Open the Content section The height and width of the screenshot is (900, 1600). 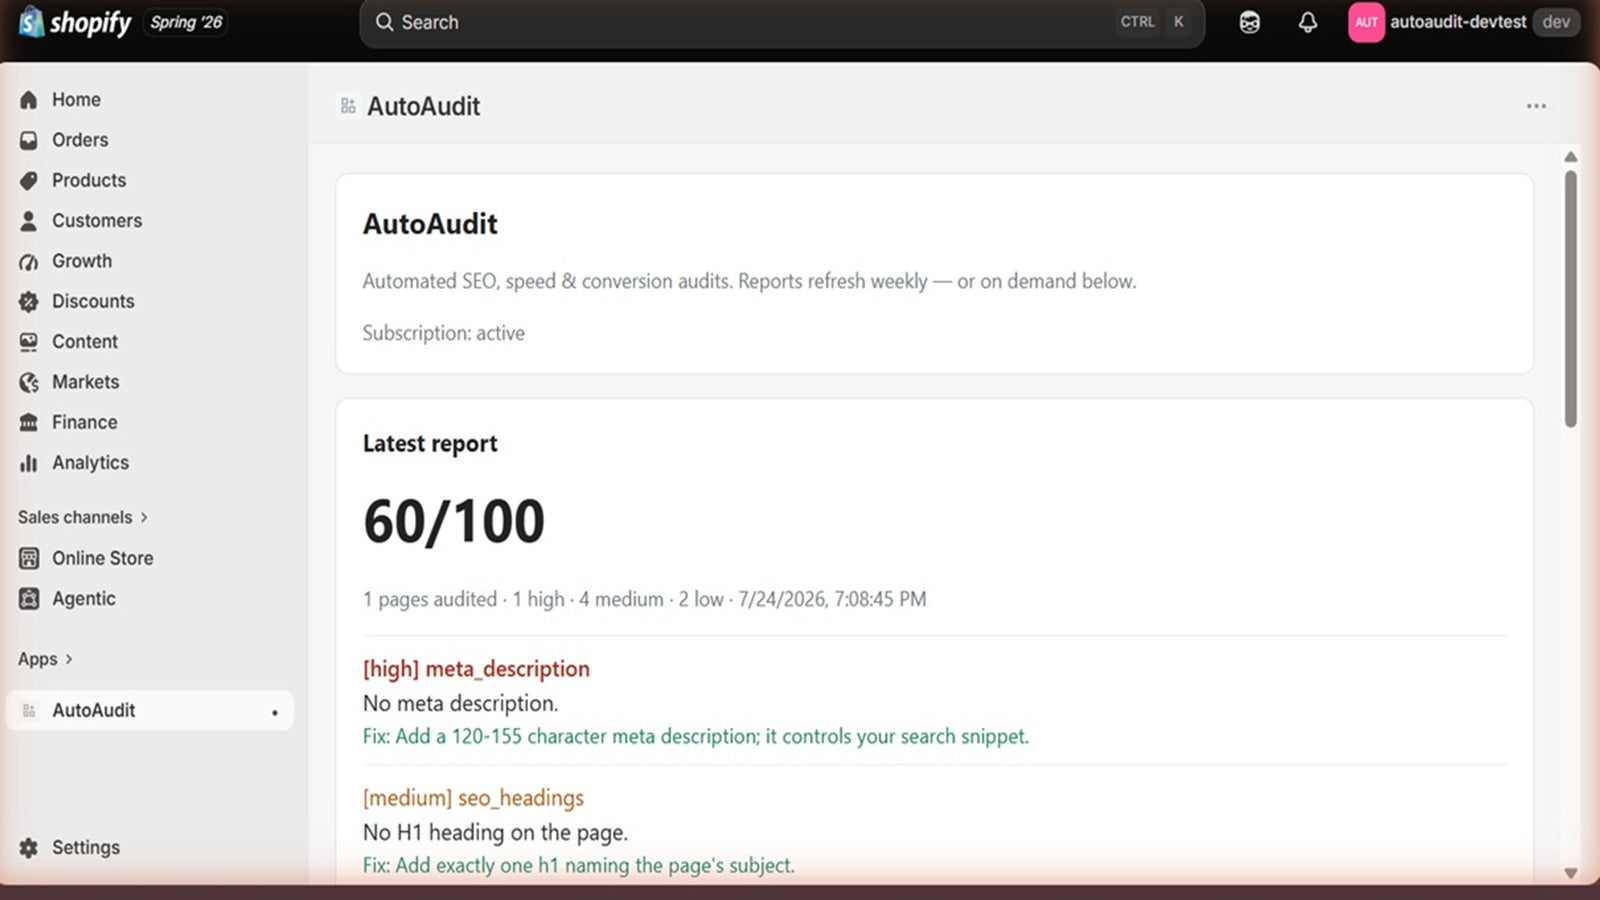click(x=85, y=342)
